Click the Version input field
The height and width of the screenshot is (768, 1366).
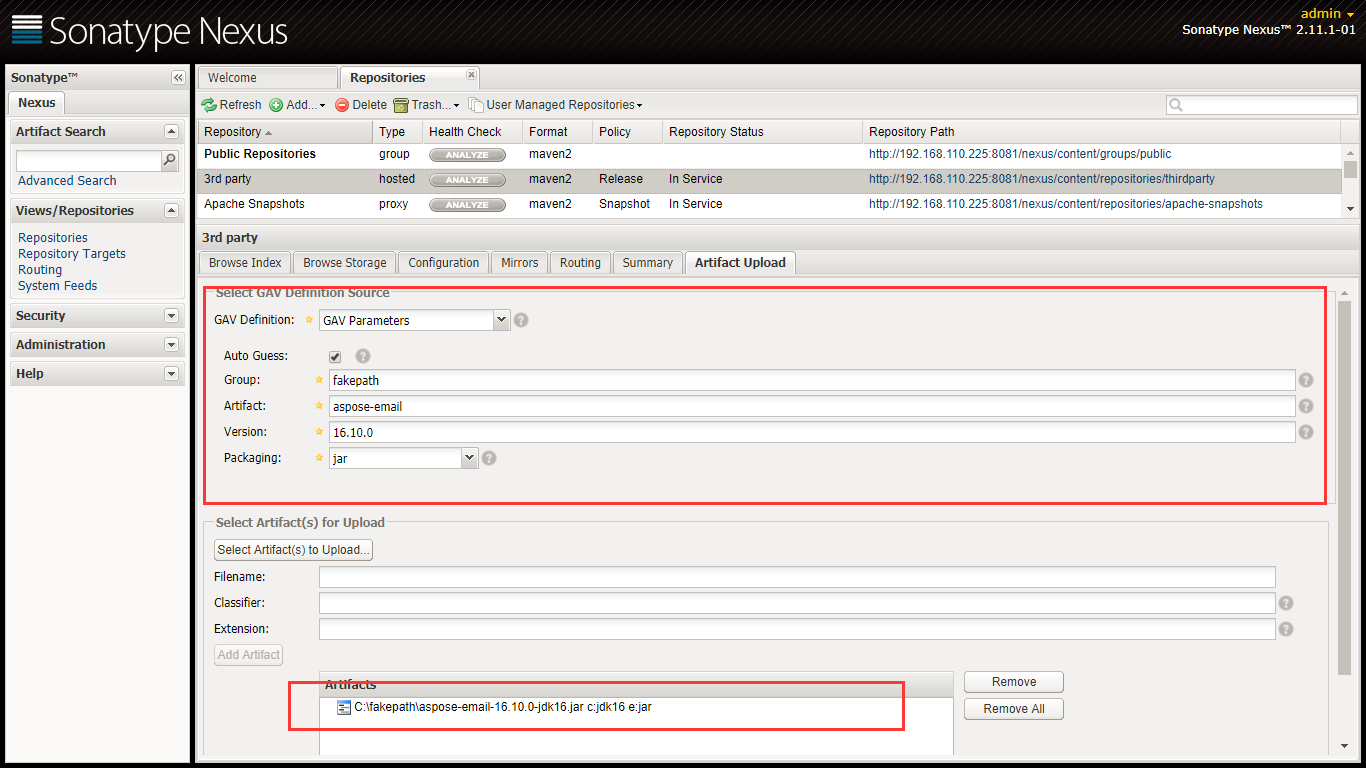812,432
